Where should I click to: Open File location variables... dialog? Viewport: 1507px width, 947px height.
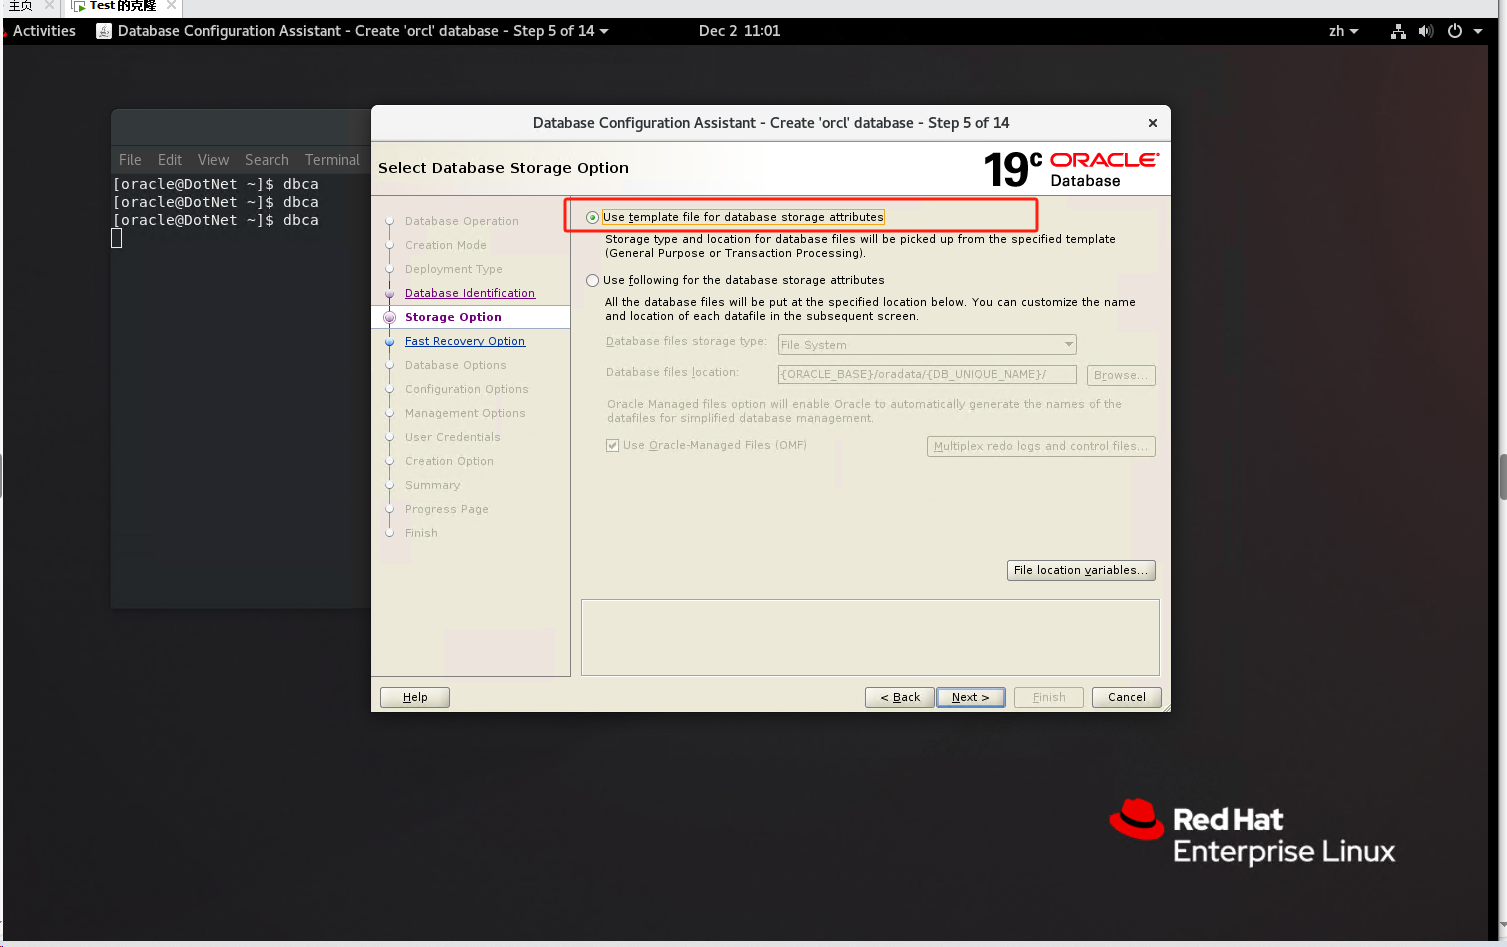pyautogui.click(x=1081, y=570)
